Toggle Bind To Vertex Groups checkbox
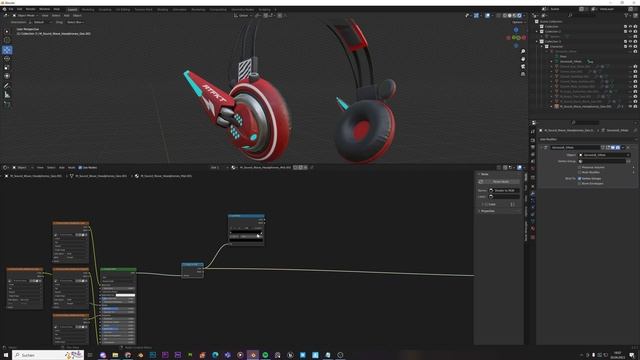640x360 pixels. [x=580, y=178]
